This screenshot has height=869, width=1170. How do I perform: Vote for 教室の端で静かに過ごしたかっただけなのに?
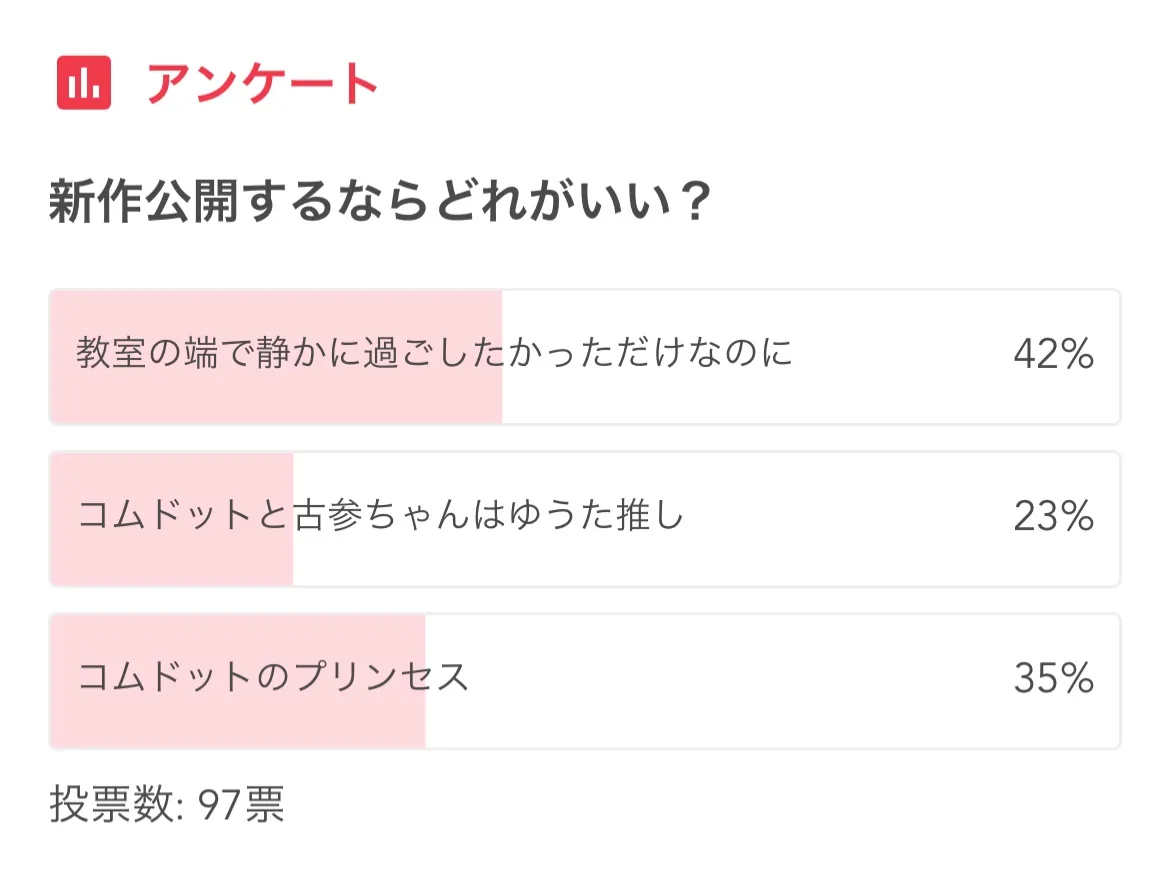pyautogui.click(x=434, y=354)
